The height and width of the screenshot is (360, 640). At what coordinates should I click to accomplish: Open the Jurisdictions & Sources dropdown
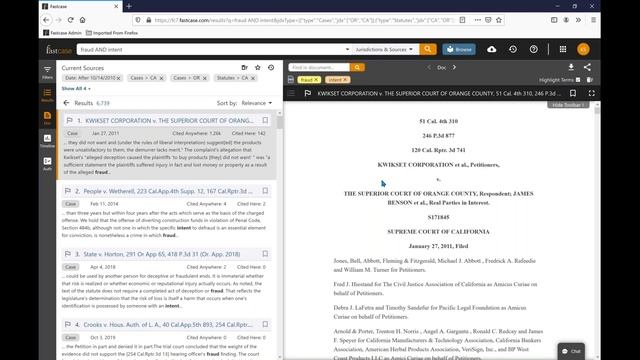(x=385, y=49)
